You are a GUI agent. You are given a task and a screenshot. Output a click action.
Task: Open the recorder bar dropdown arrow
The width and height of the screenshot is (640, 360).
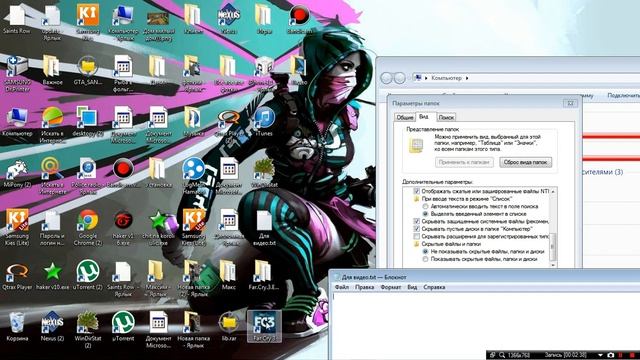[600, 355]
